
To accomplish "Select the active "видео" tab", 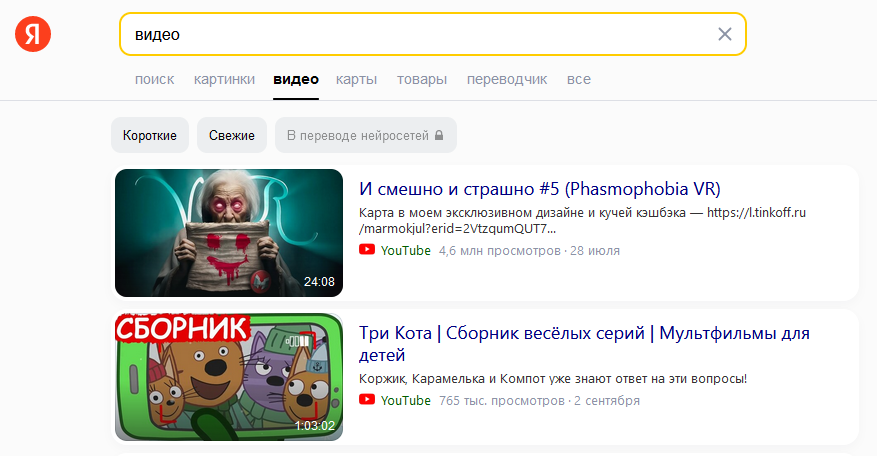I will pos(296,79).
